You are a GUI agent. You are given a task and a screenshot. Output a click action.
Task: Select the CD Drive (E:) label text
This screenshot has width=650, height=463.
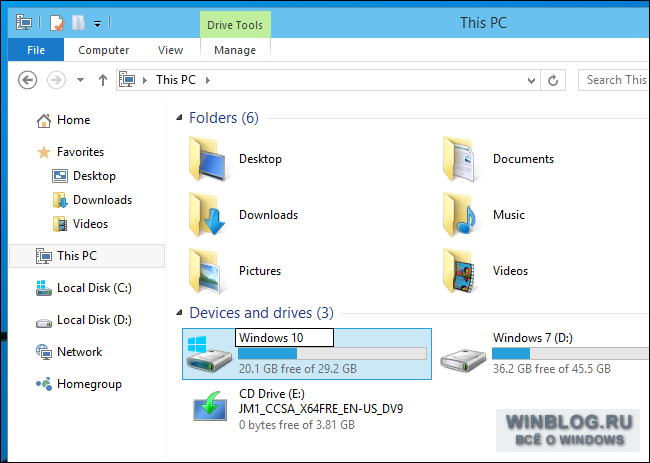272,394
